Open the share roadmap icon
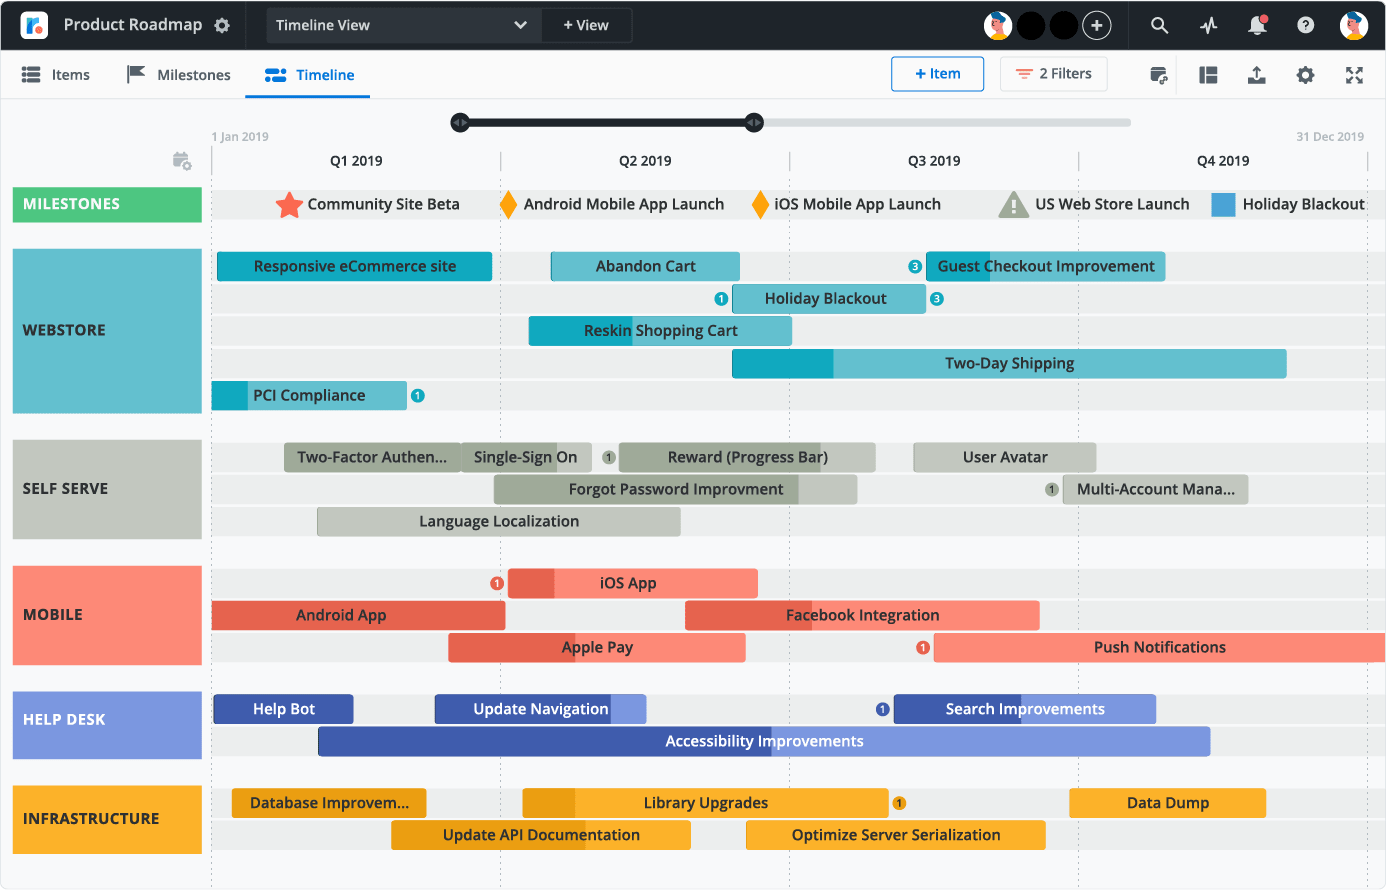Viewport: 1387px width, 890px height. click(1158, 74)
